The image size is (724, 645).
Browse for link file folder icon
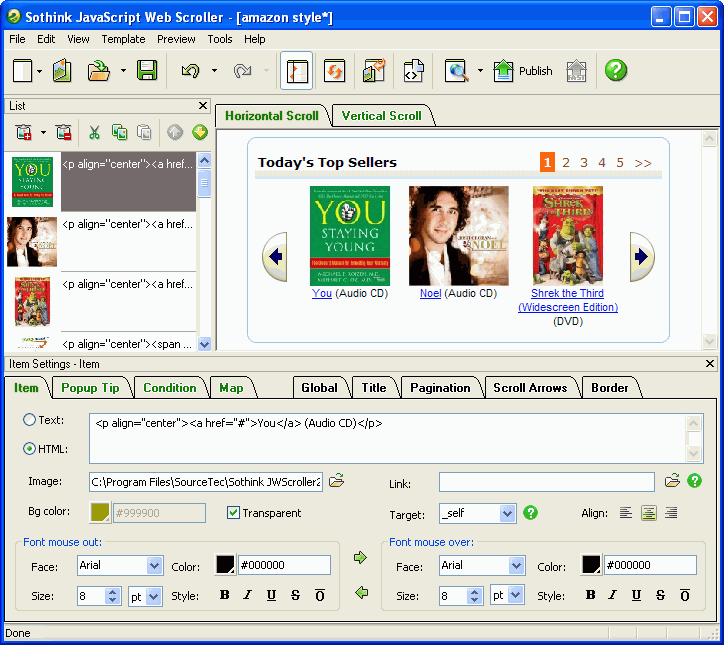(x=672, y=481)
